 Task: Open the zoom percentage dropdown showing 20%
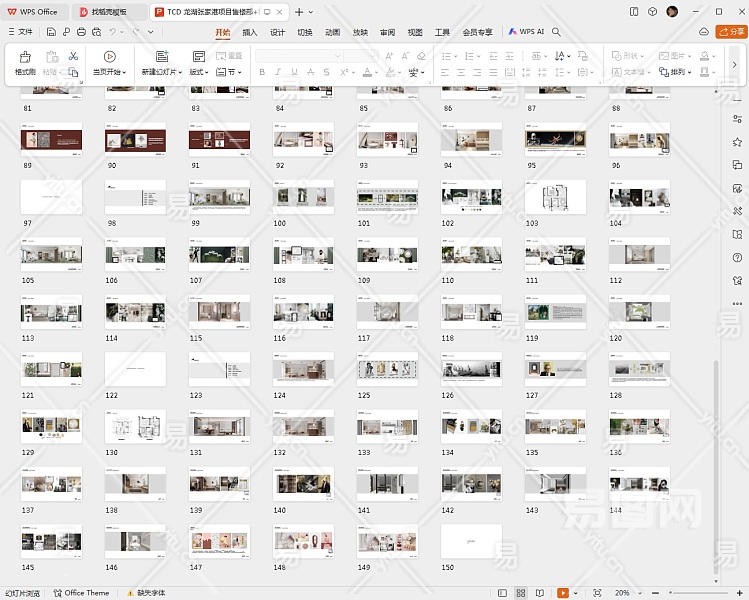[x=625, y=593]
